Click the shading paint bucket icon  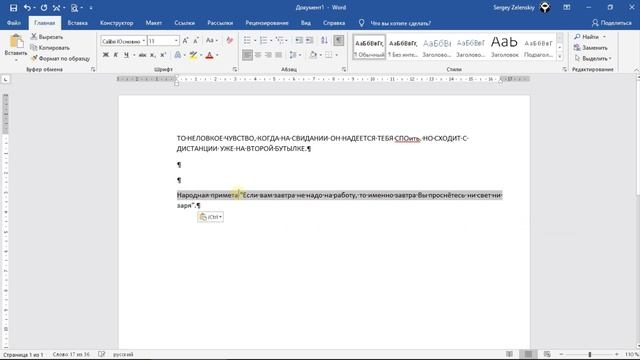tap(313, 55)
